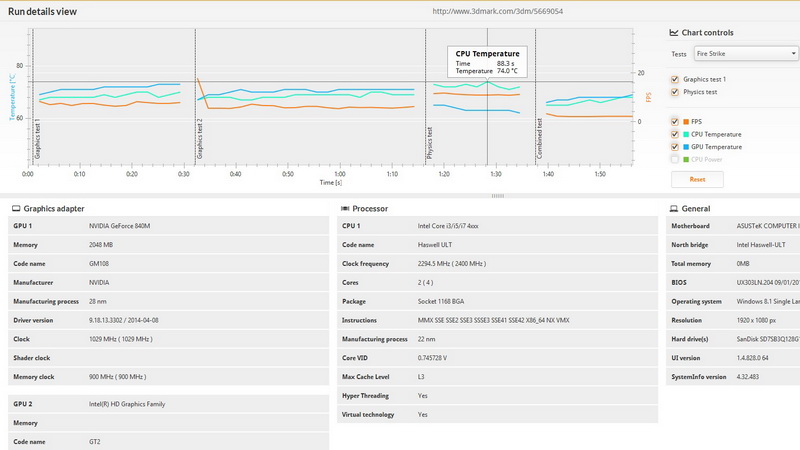Screen dimensions: 800x450
Task: Select the GM108 code name value
Action: coord(99,264)
